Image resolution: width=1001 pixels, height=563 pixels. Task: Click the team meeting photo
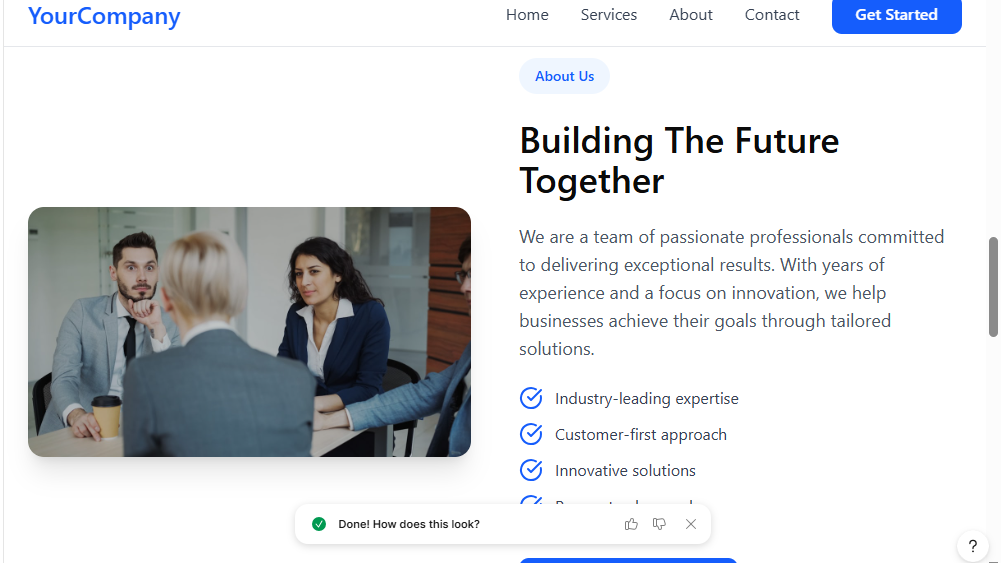coord(249,332)
